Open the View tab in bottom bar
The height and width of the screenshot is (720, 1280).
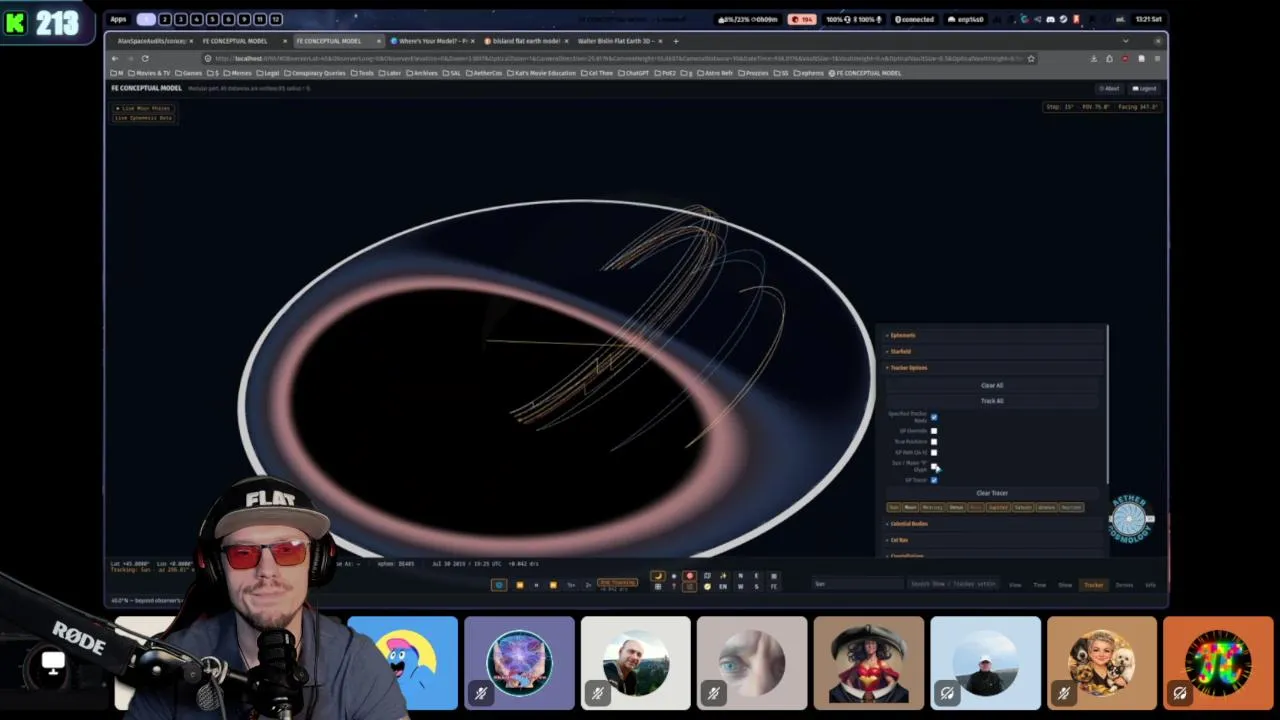(1015, 585)
